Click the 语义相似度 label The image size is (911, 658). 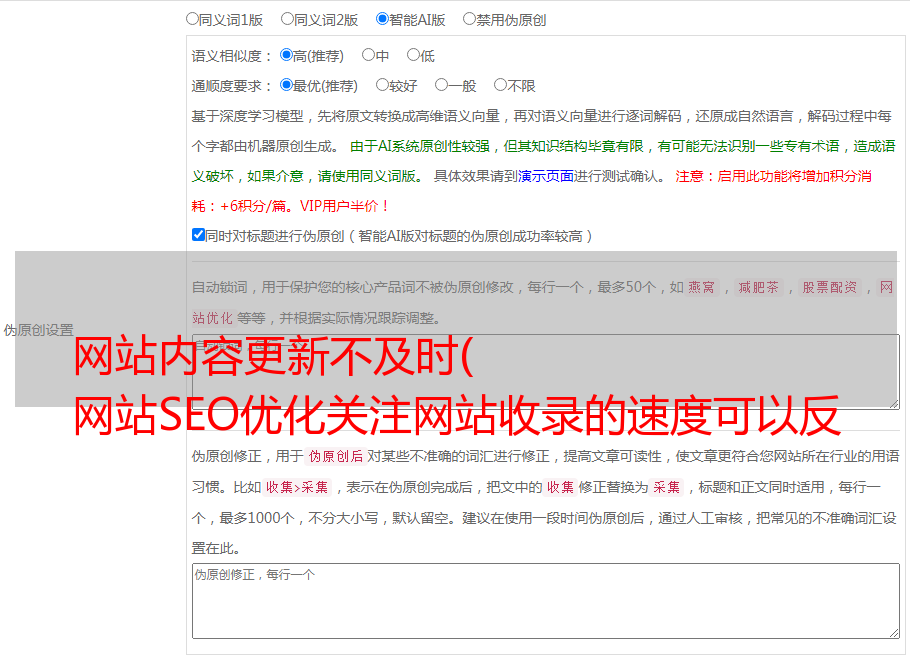tap(231, 56)
